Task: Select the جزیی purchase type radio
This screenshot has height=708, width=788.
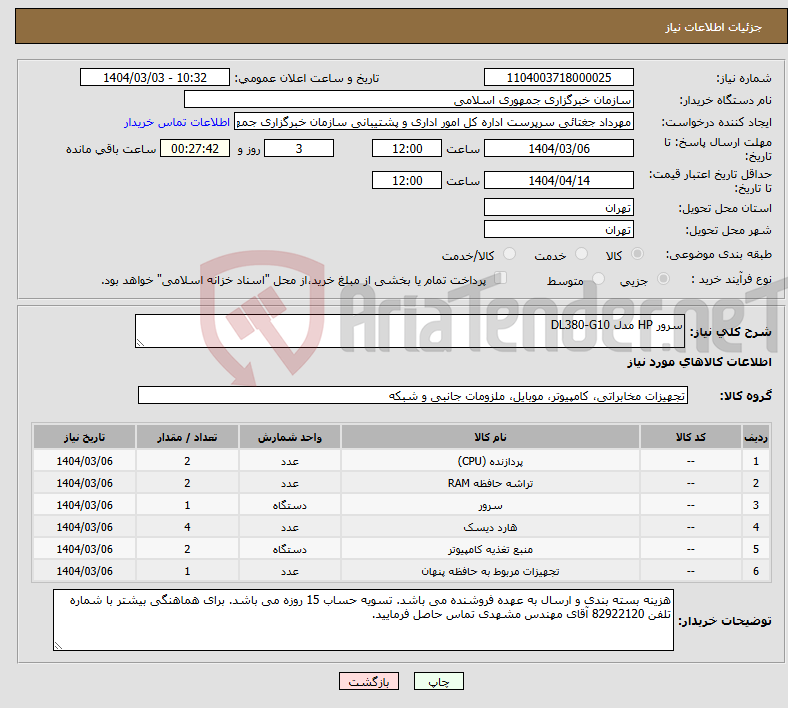Action: tap(663, 278)
